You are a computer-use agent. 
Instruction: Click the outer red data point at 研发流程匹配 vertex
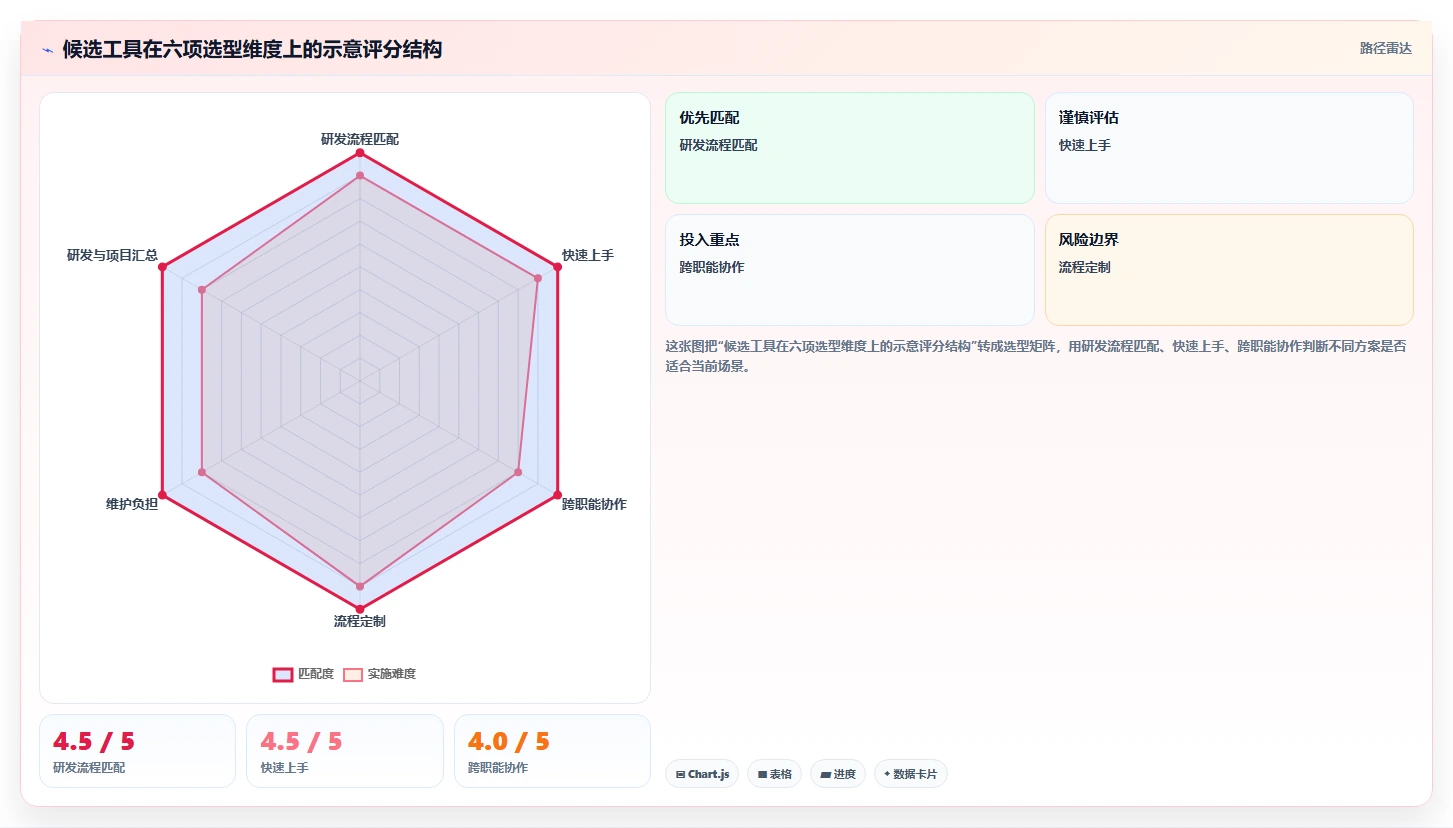360,153
